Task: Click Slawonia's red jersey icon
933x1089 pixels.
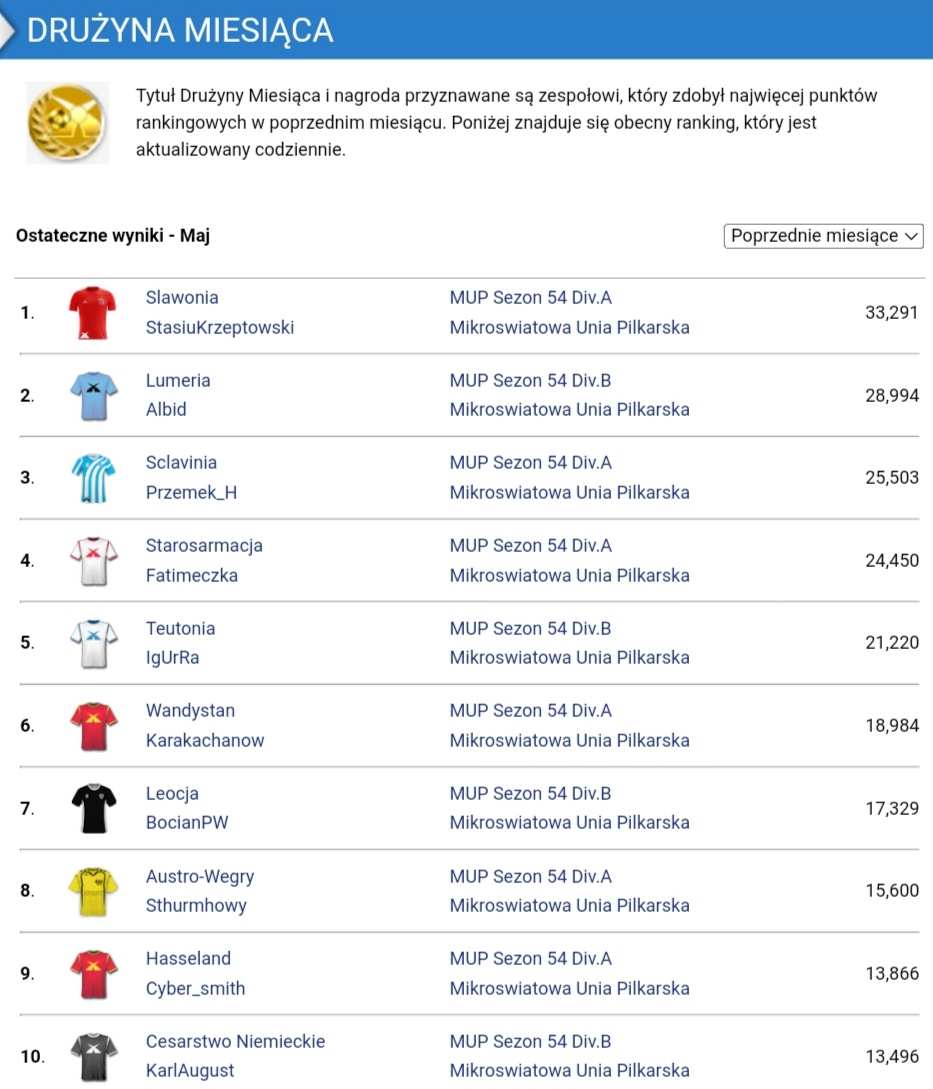Action: tap(93, 313)
